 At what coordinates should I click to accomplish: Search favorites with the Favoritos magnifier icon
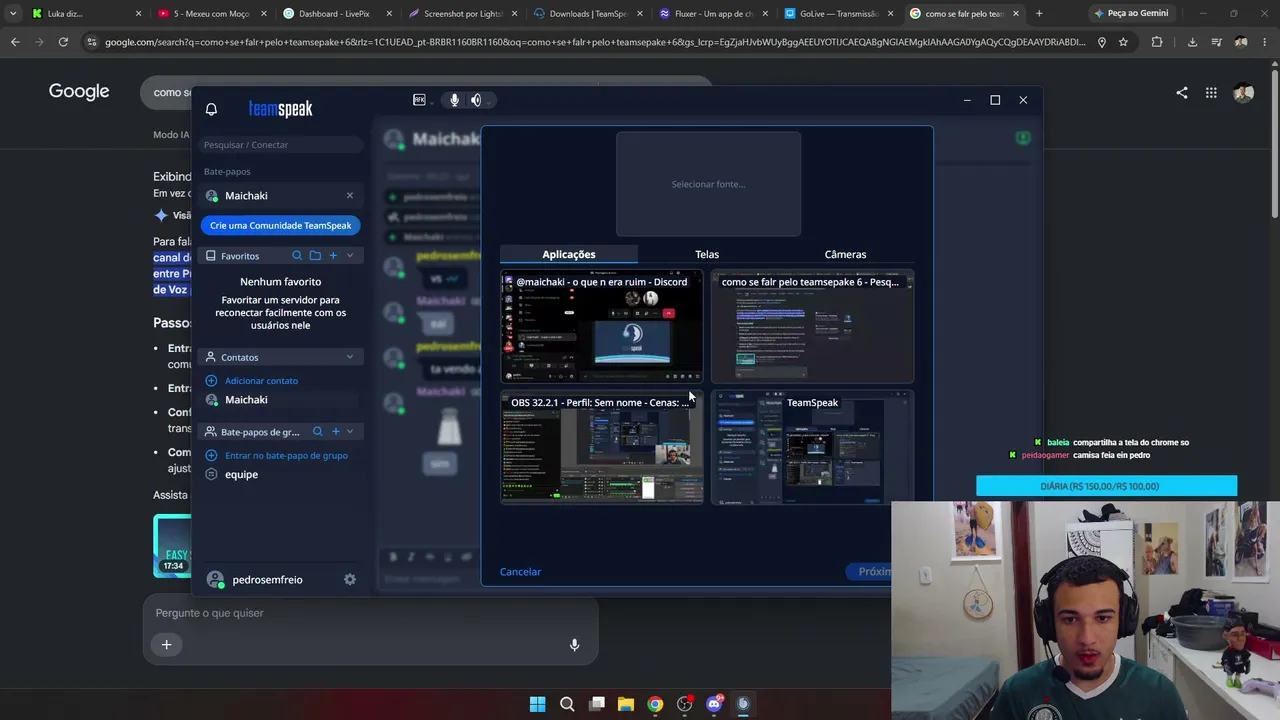coord(297,256)
